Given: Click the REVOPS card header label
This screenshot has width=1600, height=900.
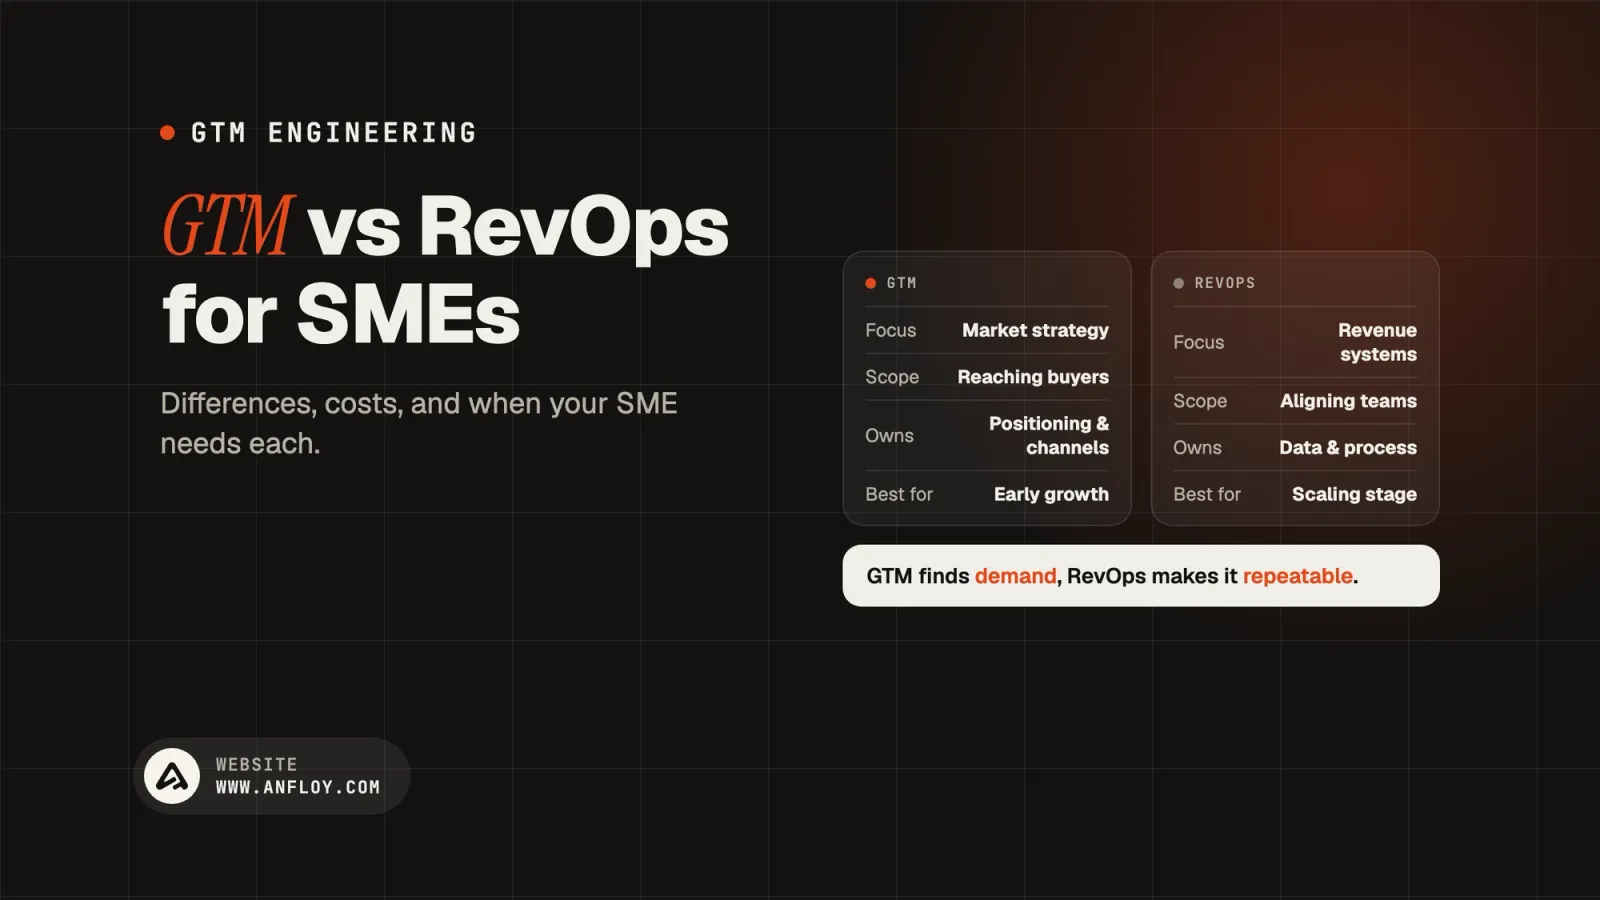Looking at the screenshot, I should point(1225,283).
